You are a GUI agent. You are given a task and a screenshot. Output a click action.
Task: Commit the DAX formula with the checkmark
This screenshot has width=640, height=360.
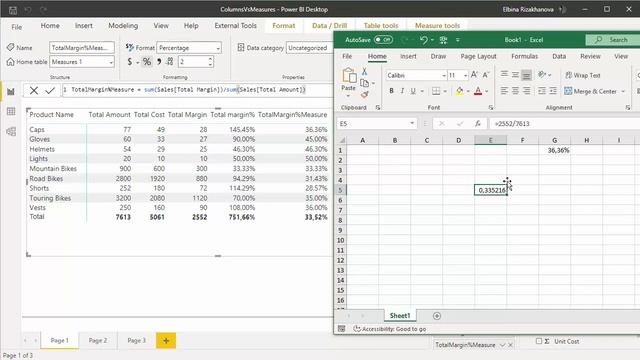click(x=50, y=90)
